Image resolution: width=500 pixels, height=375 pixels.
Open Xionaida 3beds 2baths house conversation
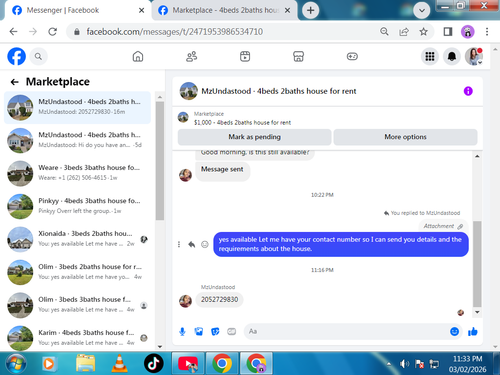(x=77, y=239)
